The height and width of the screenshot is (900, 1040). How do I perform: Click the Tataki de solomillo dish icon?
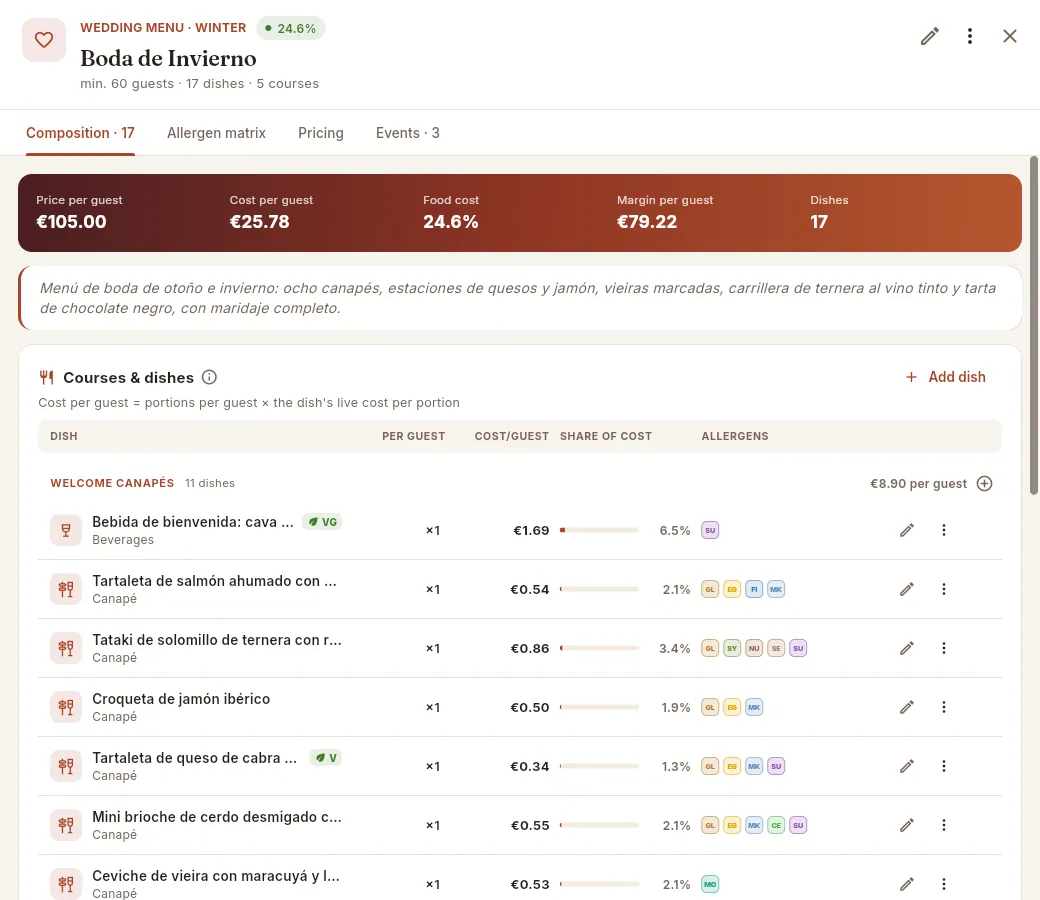point(66,648)
